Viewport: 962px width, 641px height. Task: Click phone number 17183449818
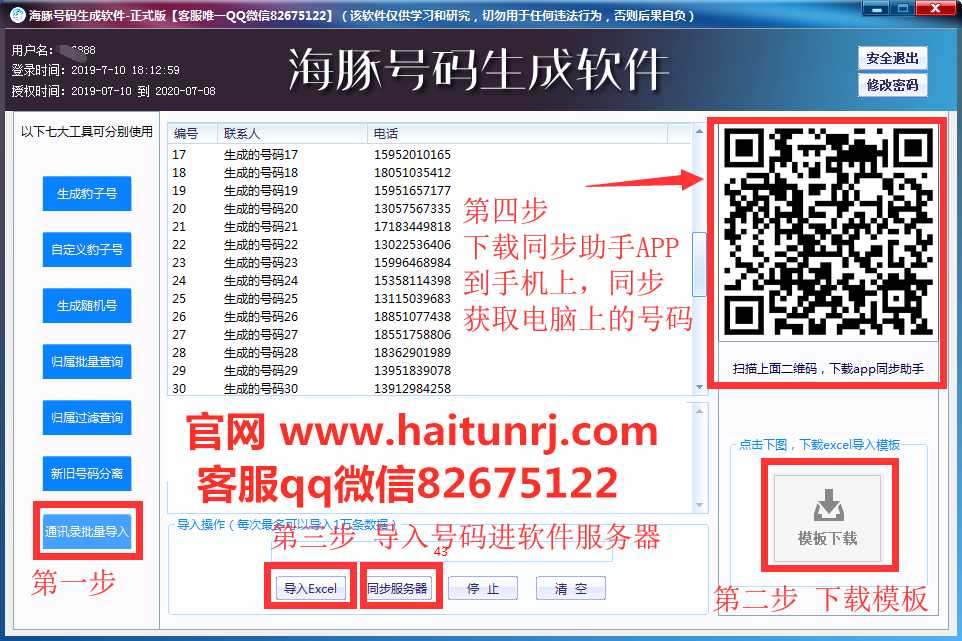412,226
